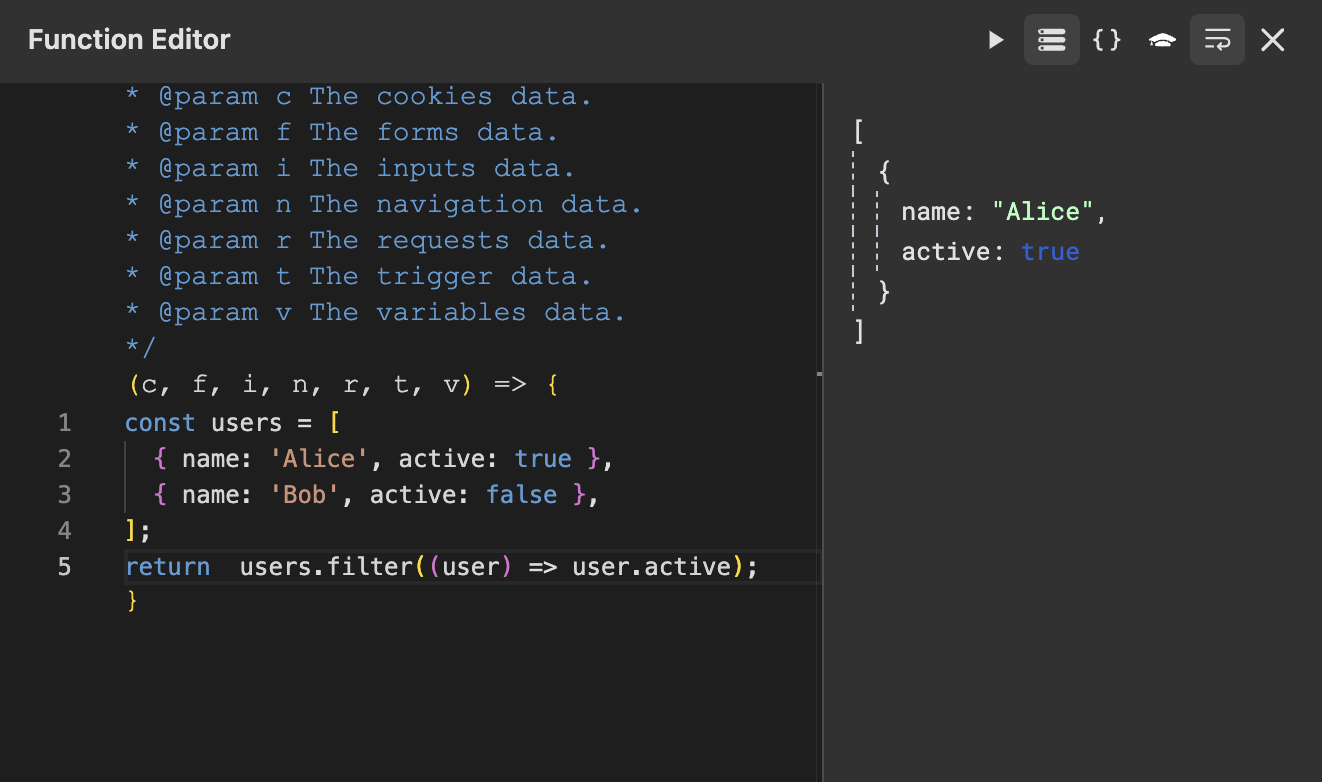This screenshot has width=1322, height=782.
Task: Click the closing "];" on line 4
Action: 138,531
